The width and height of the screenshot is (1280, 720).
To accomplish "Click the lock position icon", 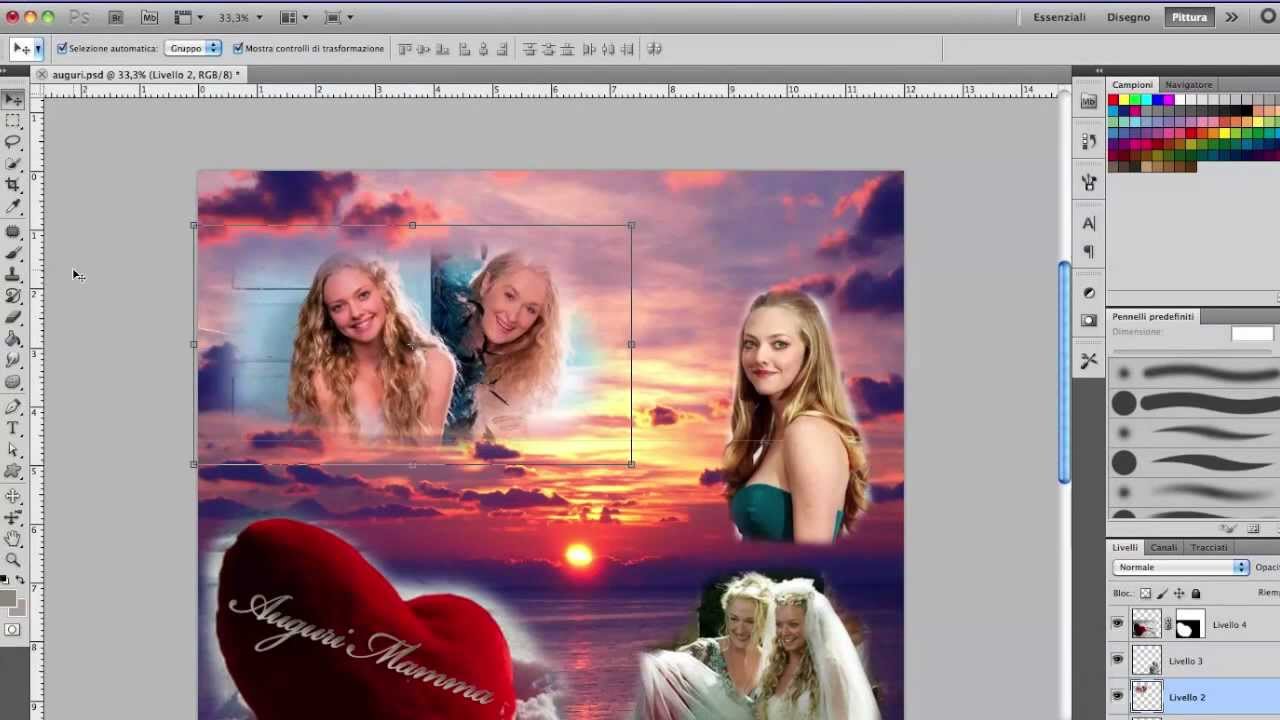I will click(x=1179, y=593).
